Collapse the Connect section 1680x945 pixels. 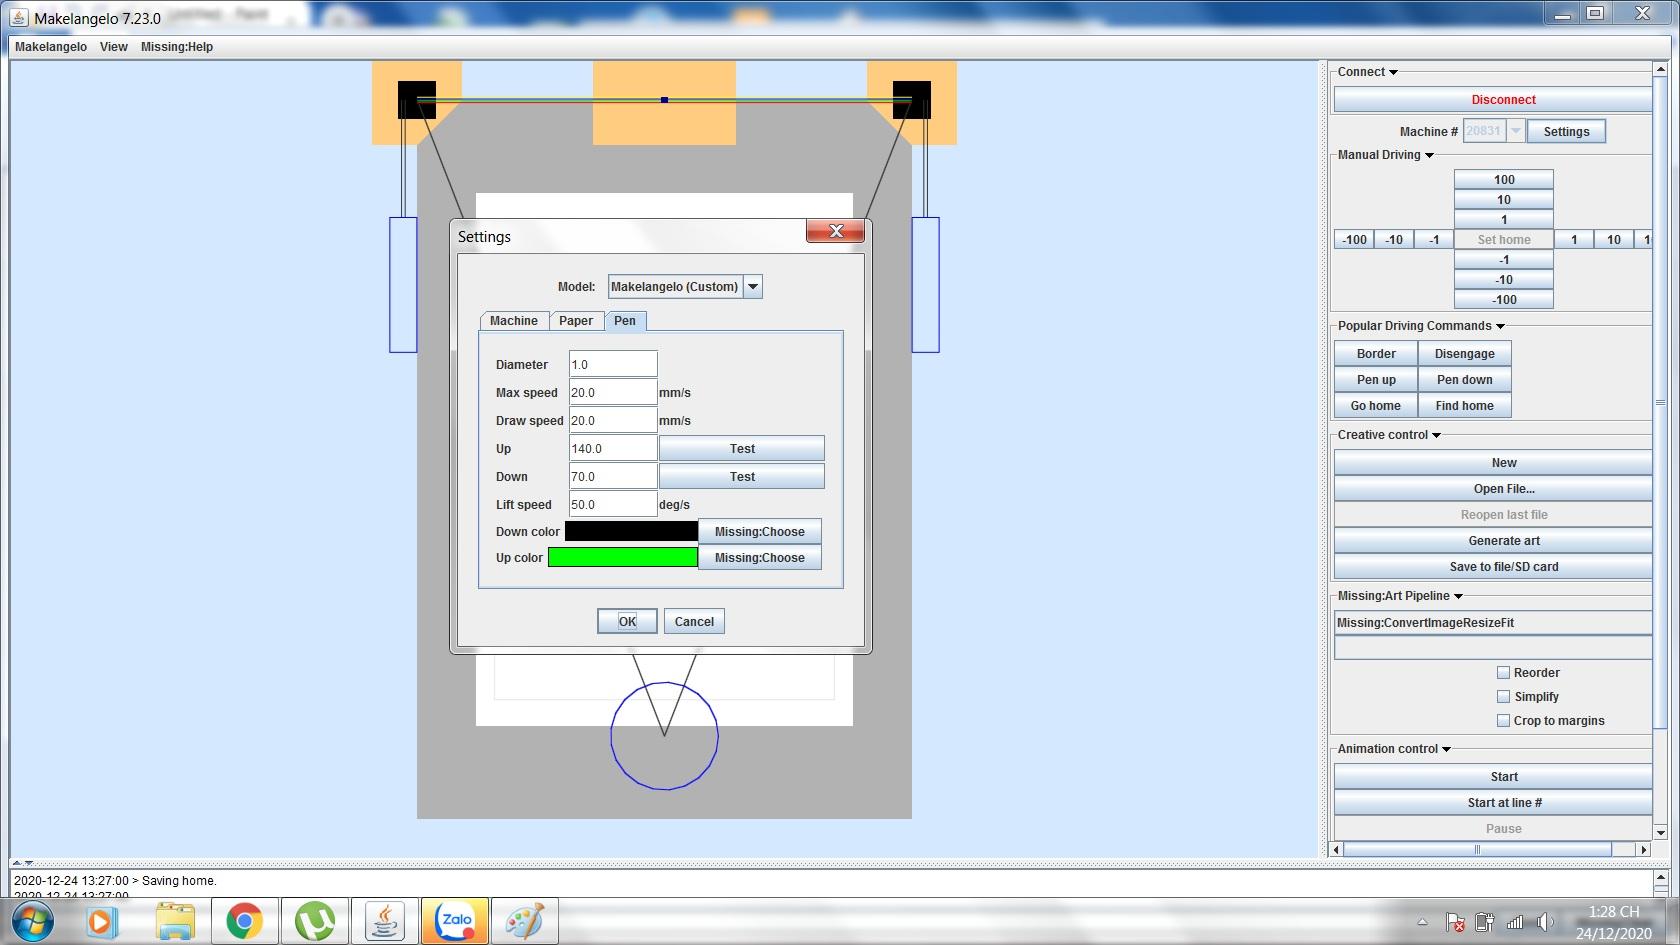pyautogui.click(x=1393, y=72)
